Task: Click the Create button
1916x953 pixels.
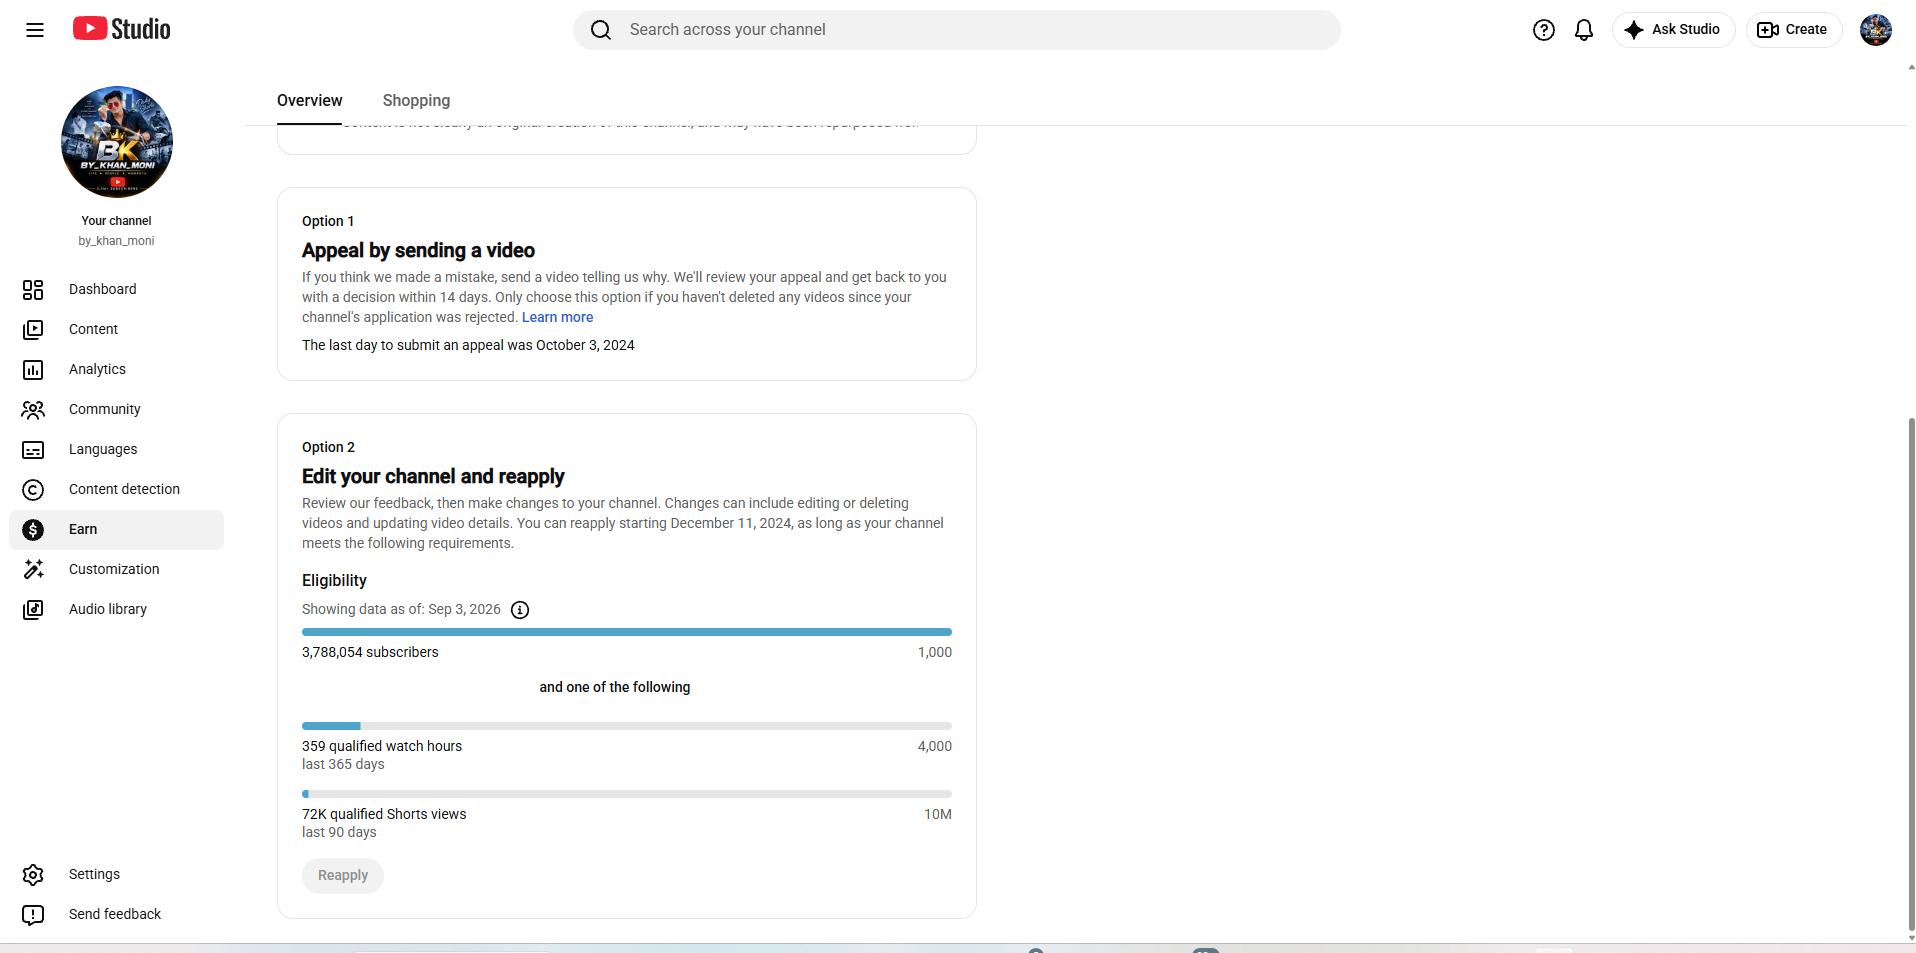Action: point(1794,30)
